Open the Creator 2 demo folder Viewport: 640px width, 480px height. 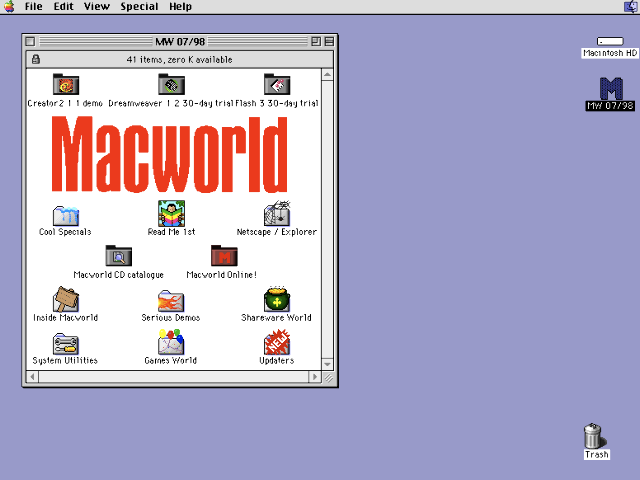66,84
